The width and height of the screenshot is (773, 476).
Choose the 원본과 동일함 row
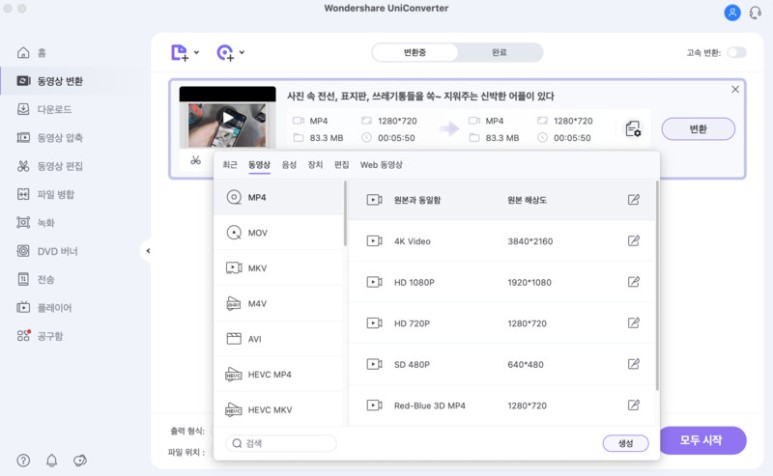502,200
